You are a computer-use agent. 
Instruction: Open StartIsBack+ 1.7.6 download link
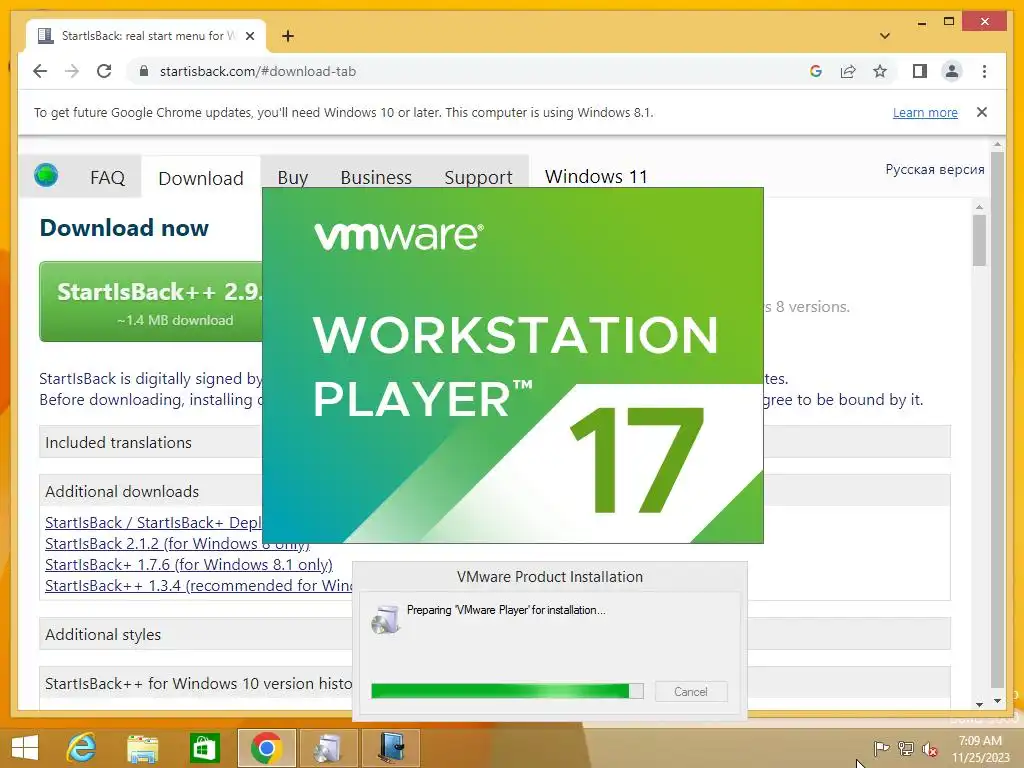[x=189, y=564]
